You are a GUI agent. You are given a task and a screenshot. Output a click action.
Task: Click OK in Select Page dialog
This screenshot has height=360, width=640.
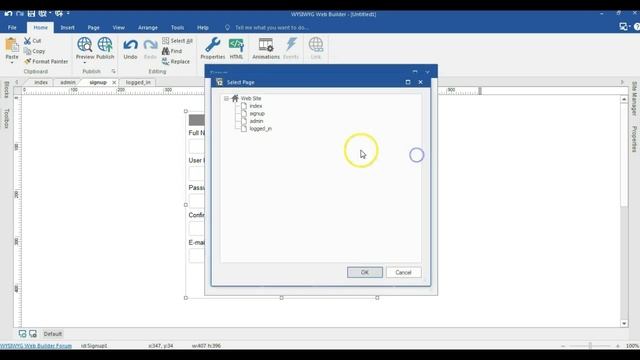pyautogui.click(x=365, y=272)
